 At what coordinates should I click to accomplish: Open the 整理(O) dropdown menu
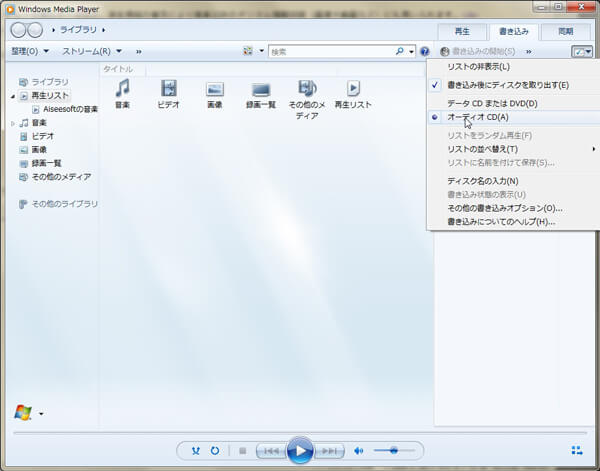coord(30,51)
